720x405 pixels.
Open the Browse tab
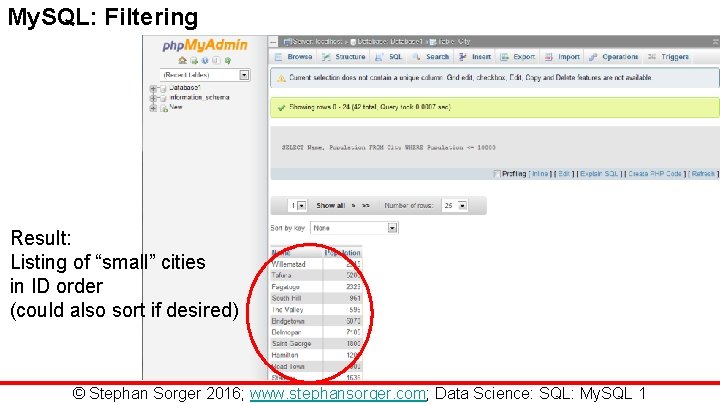pos(294,56)
